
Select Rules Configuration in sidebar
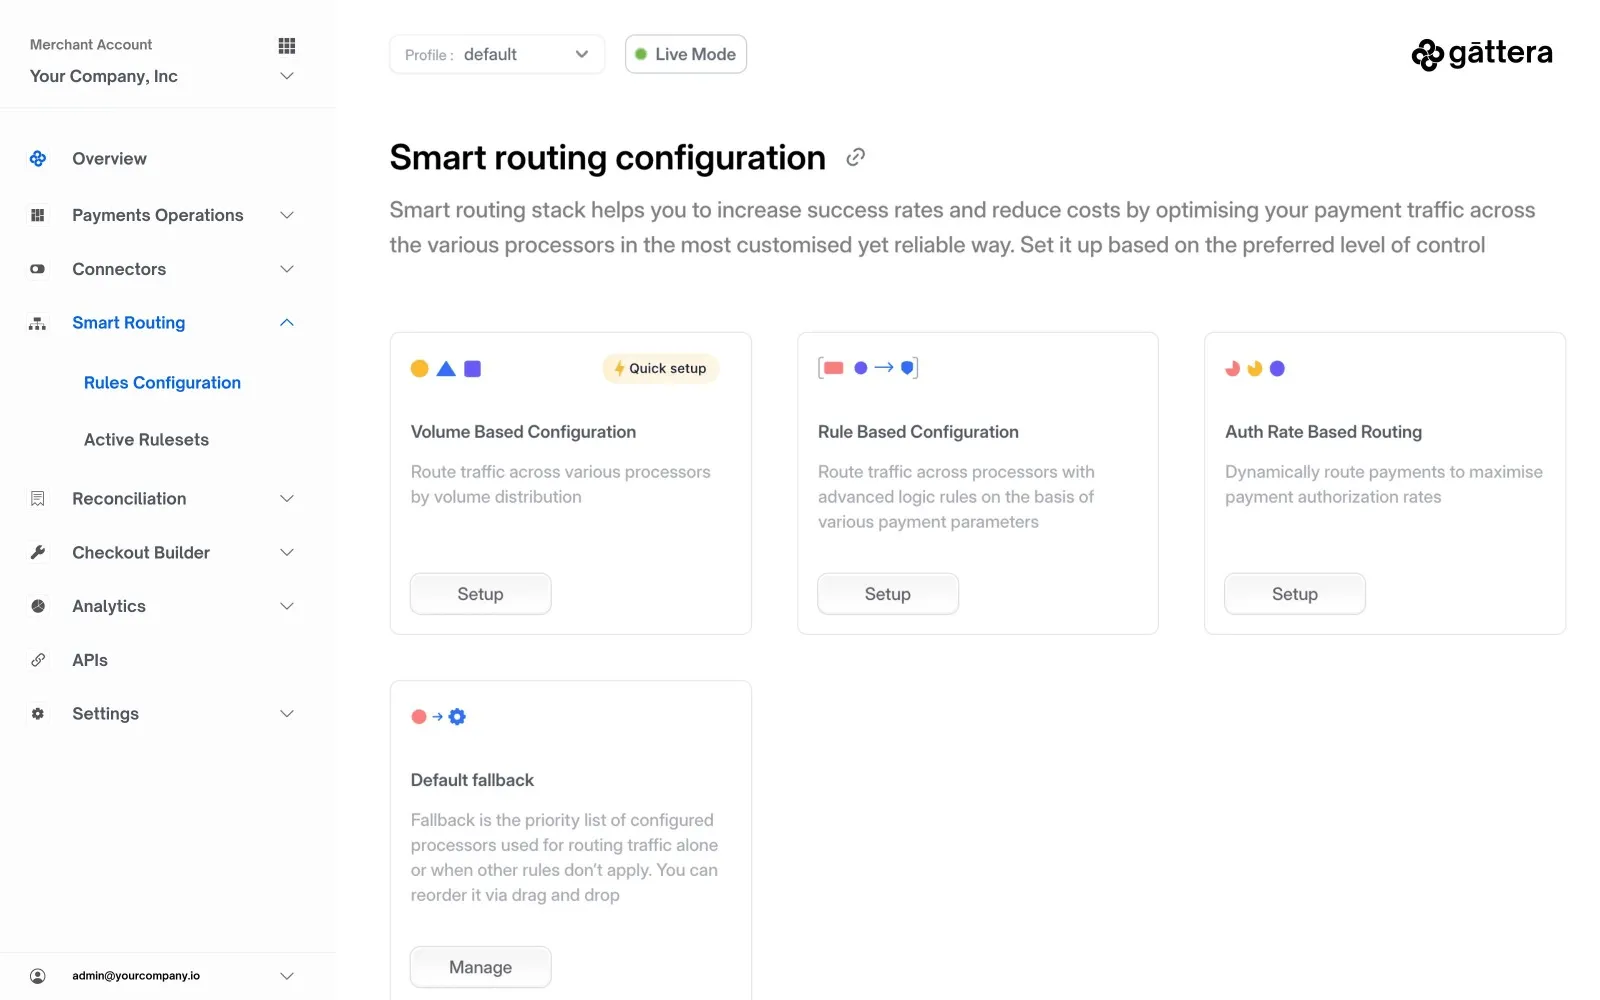(x=162, y=383)
